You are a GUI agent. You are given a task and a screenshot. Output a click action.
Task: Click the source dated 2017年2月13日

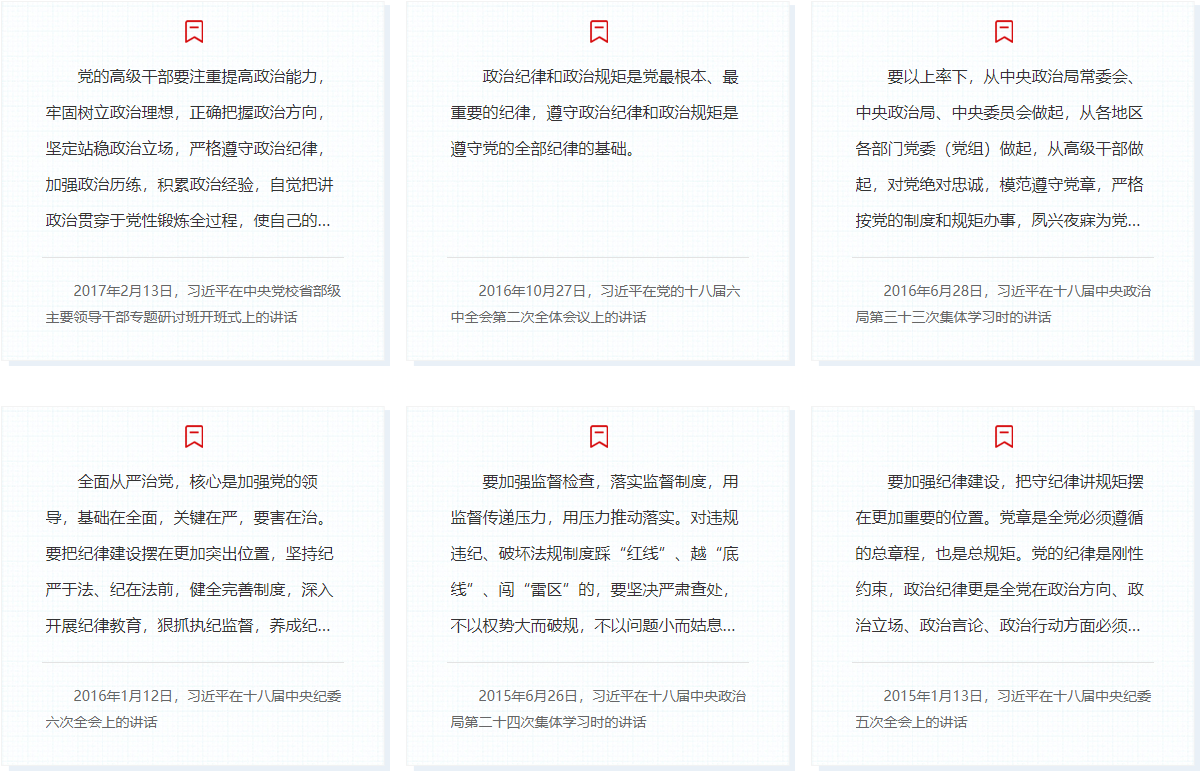(193, 304)
